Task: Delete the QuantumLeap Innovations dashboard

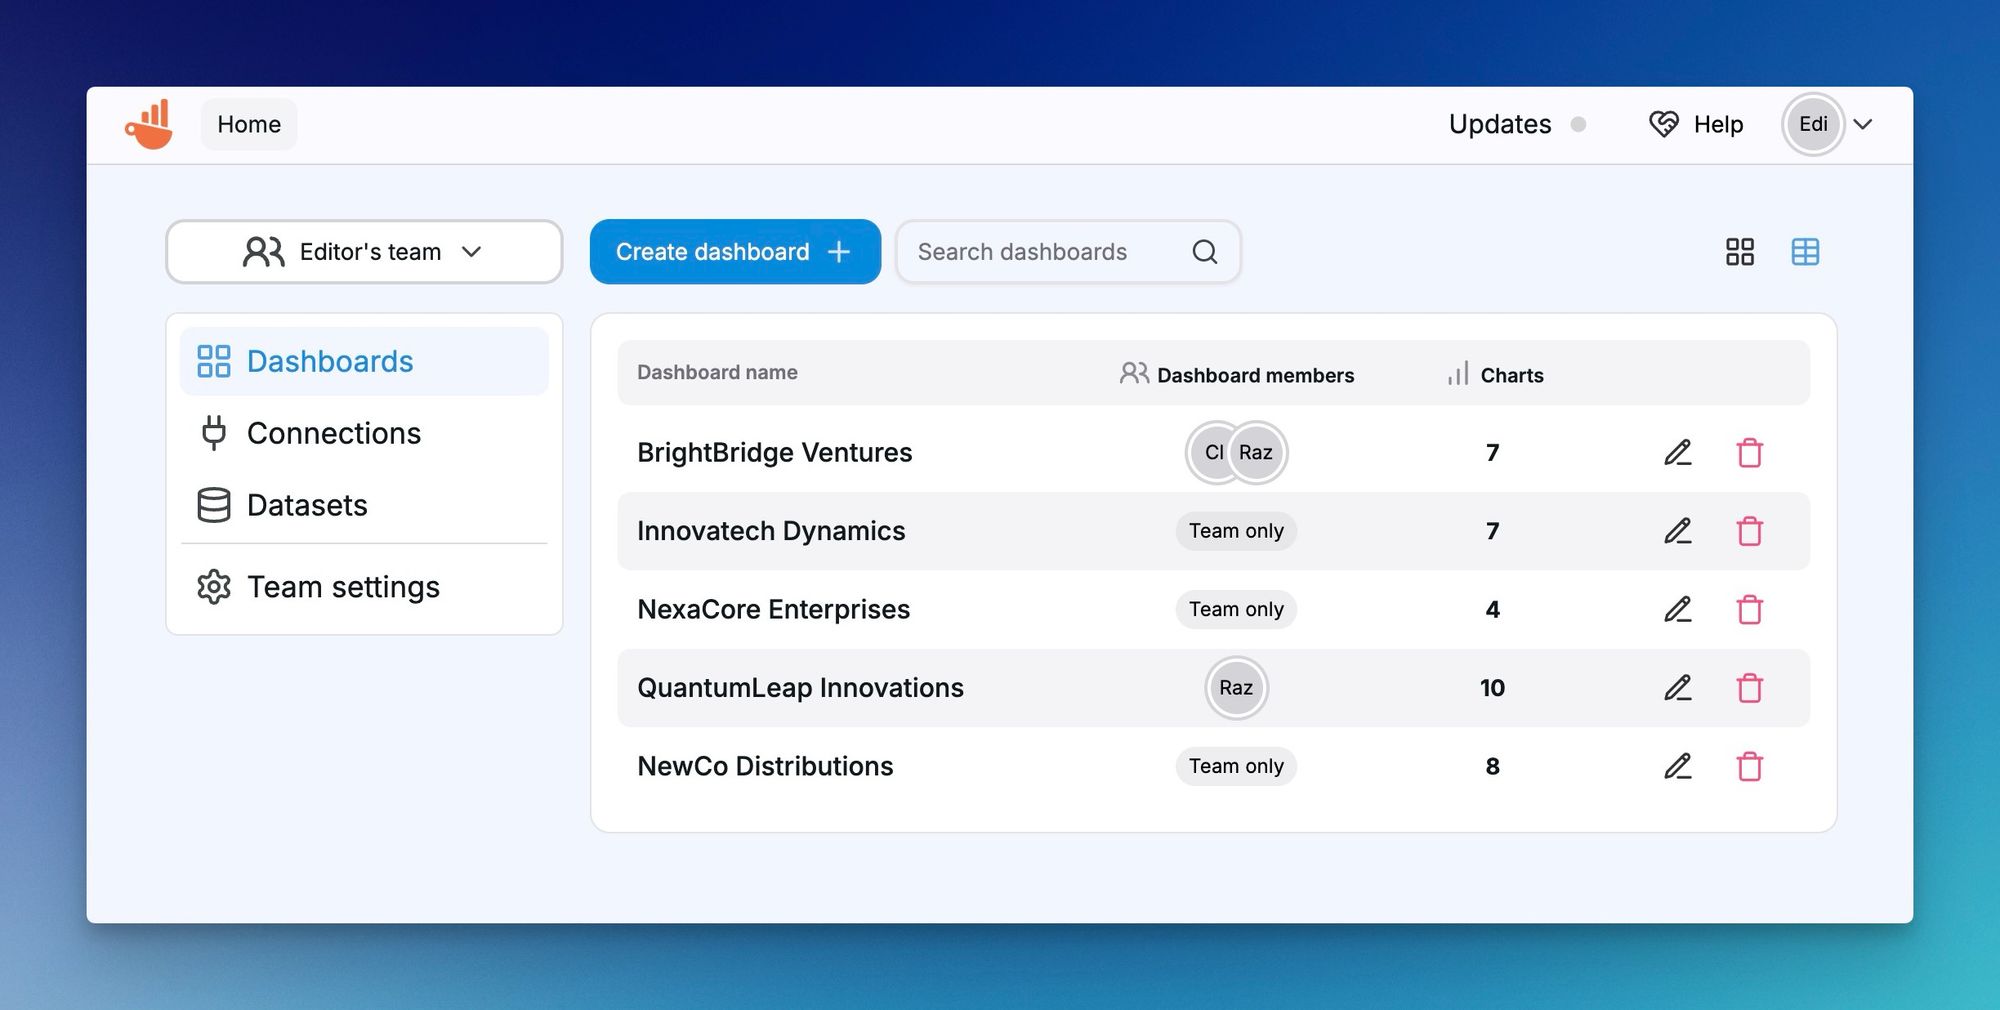Action: [x=1750, y=688]
